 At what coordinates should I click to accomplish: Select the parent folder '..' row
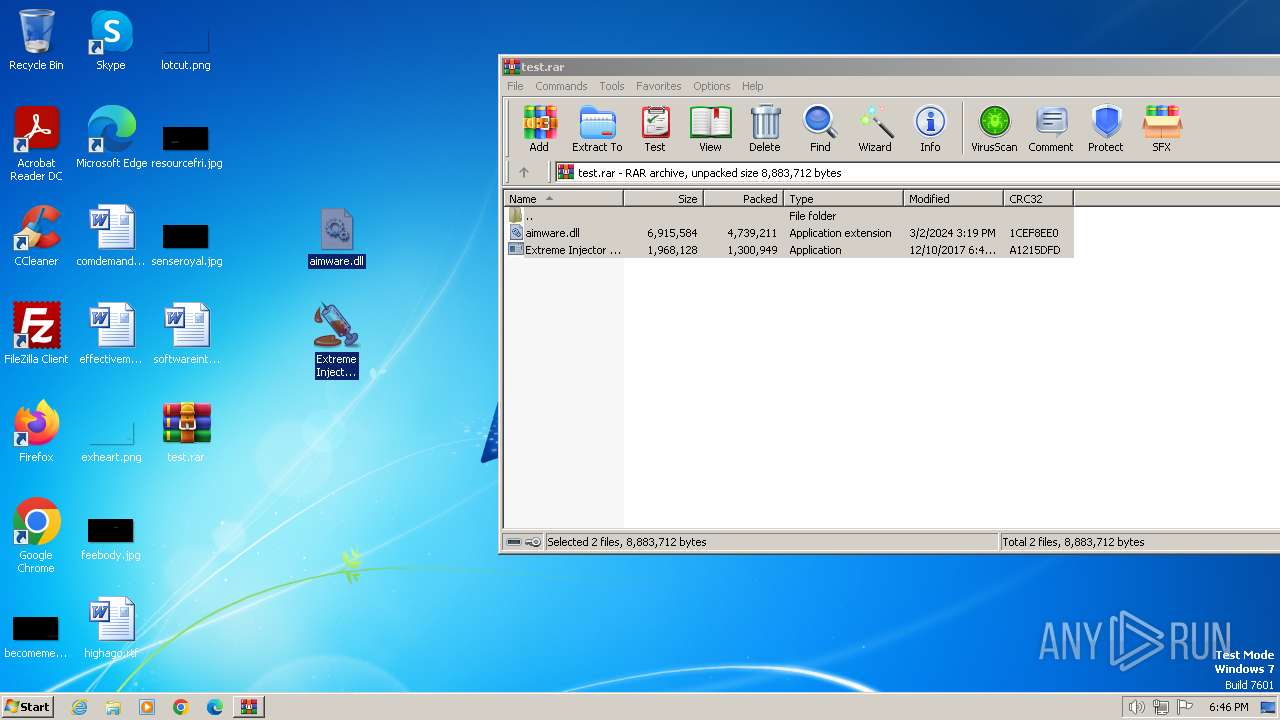pos(789,216)
